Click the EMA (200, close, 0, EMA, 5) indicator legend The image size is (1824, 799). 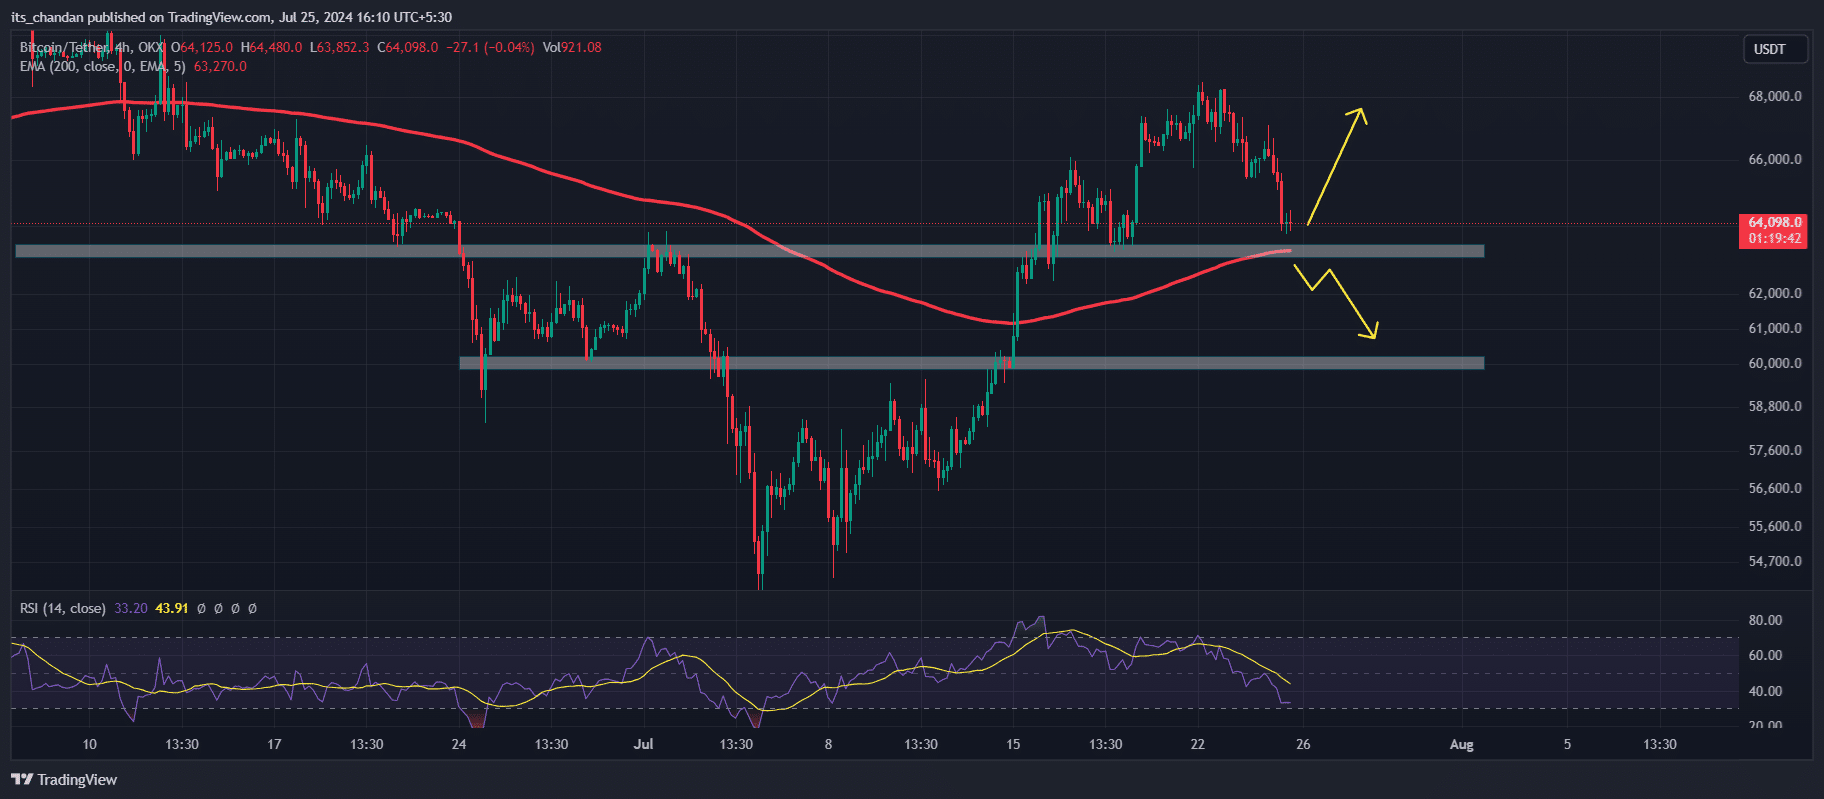pyautogui.click(x=103, y=66)
